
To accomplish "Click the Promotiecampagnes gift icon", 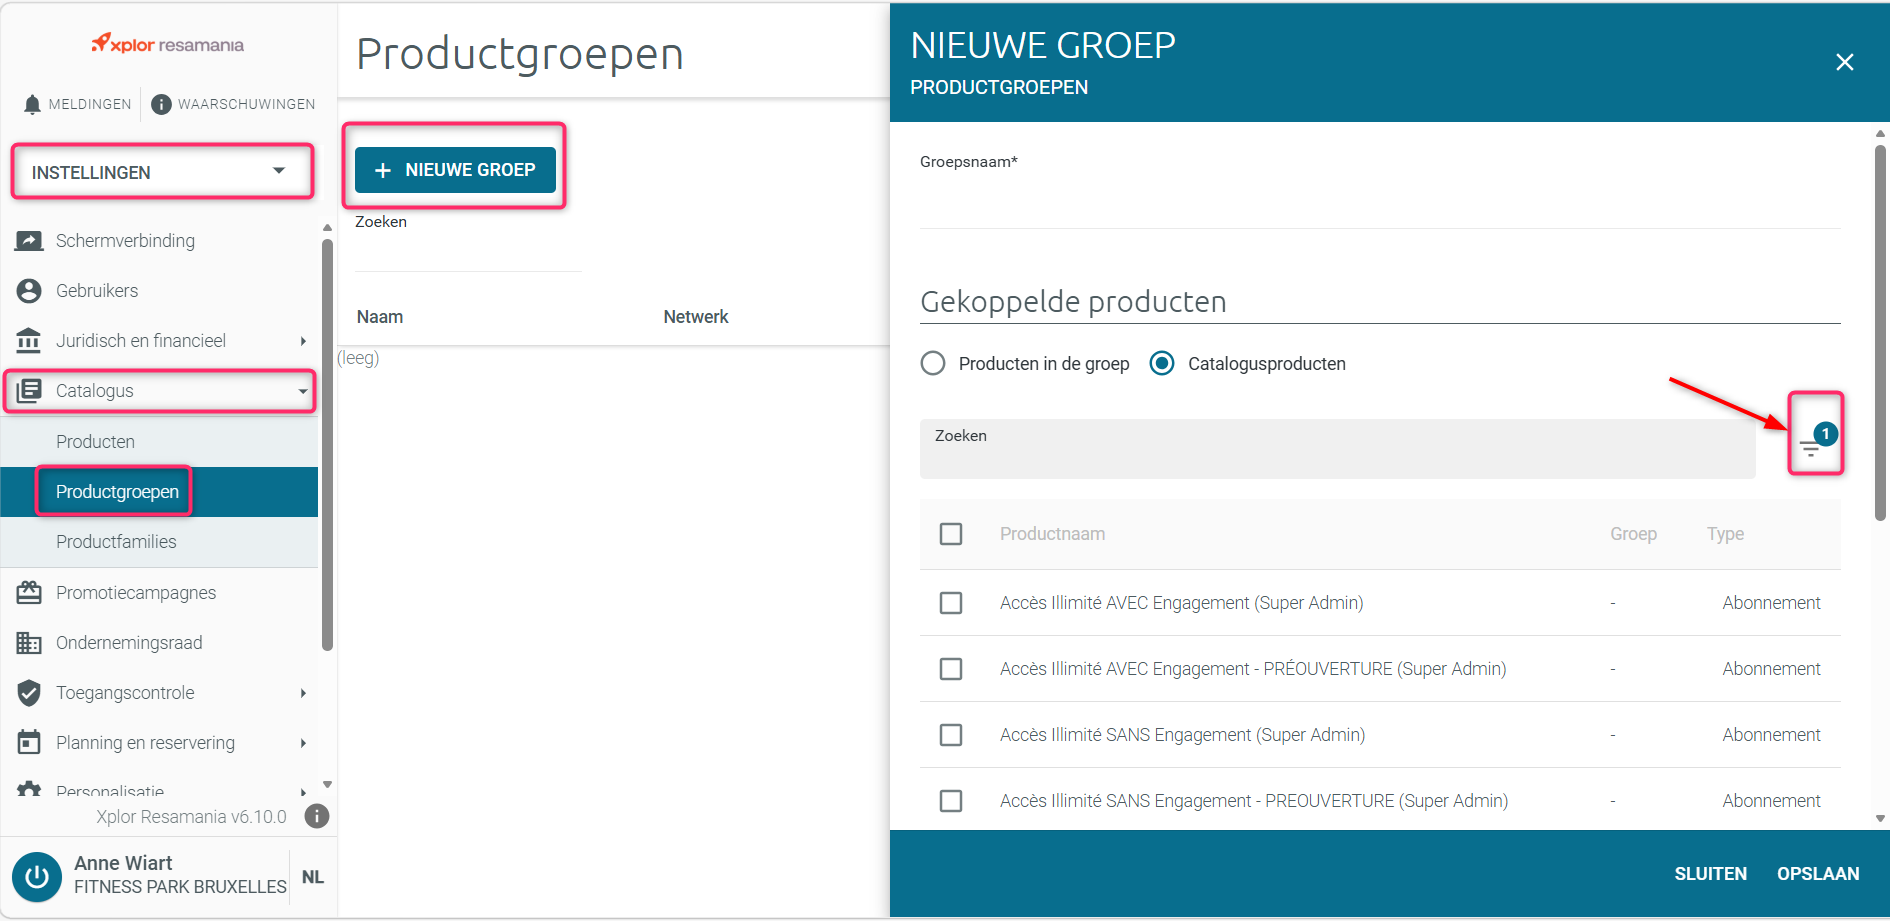I will 29,593.
